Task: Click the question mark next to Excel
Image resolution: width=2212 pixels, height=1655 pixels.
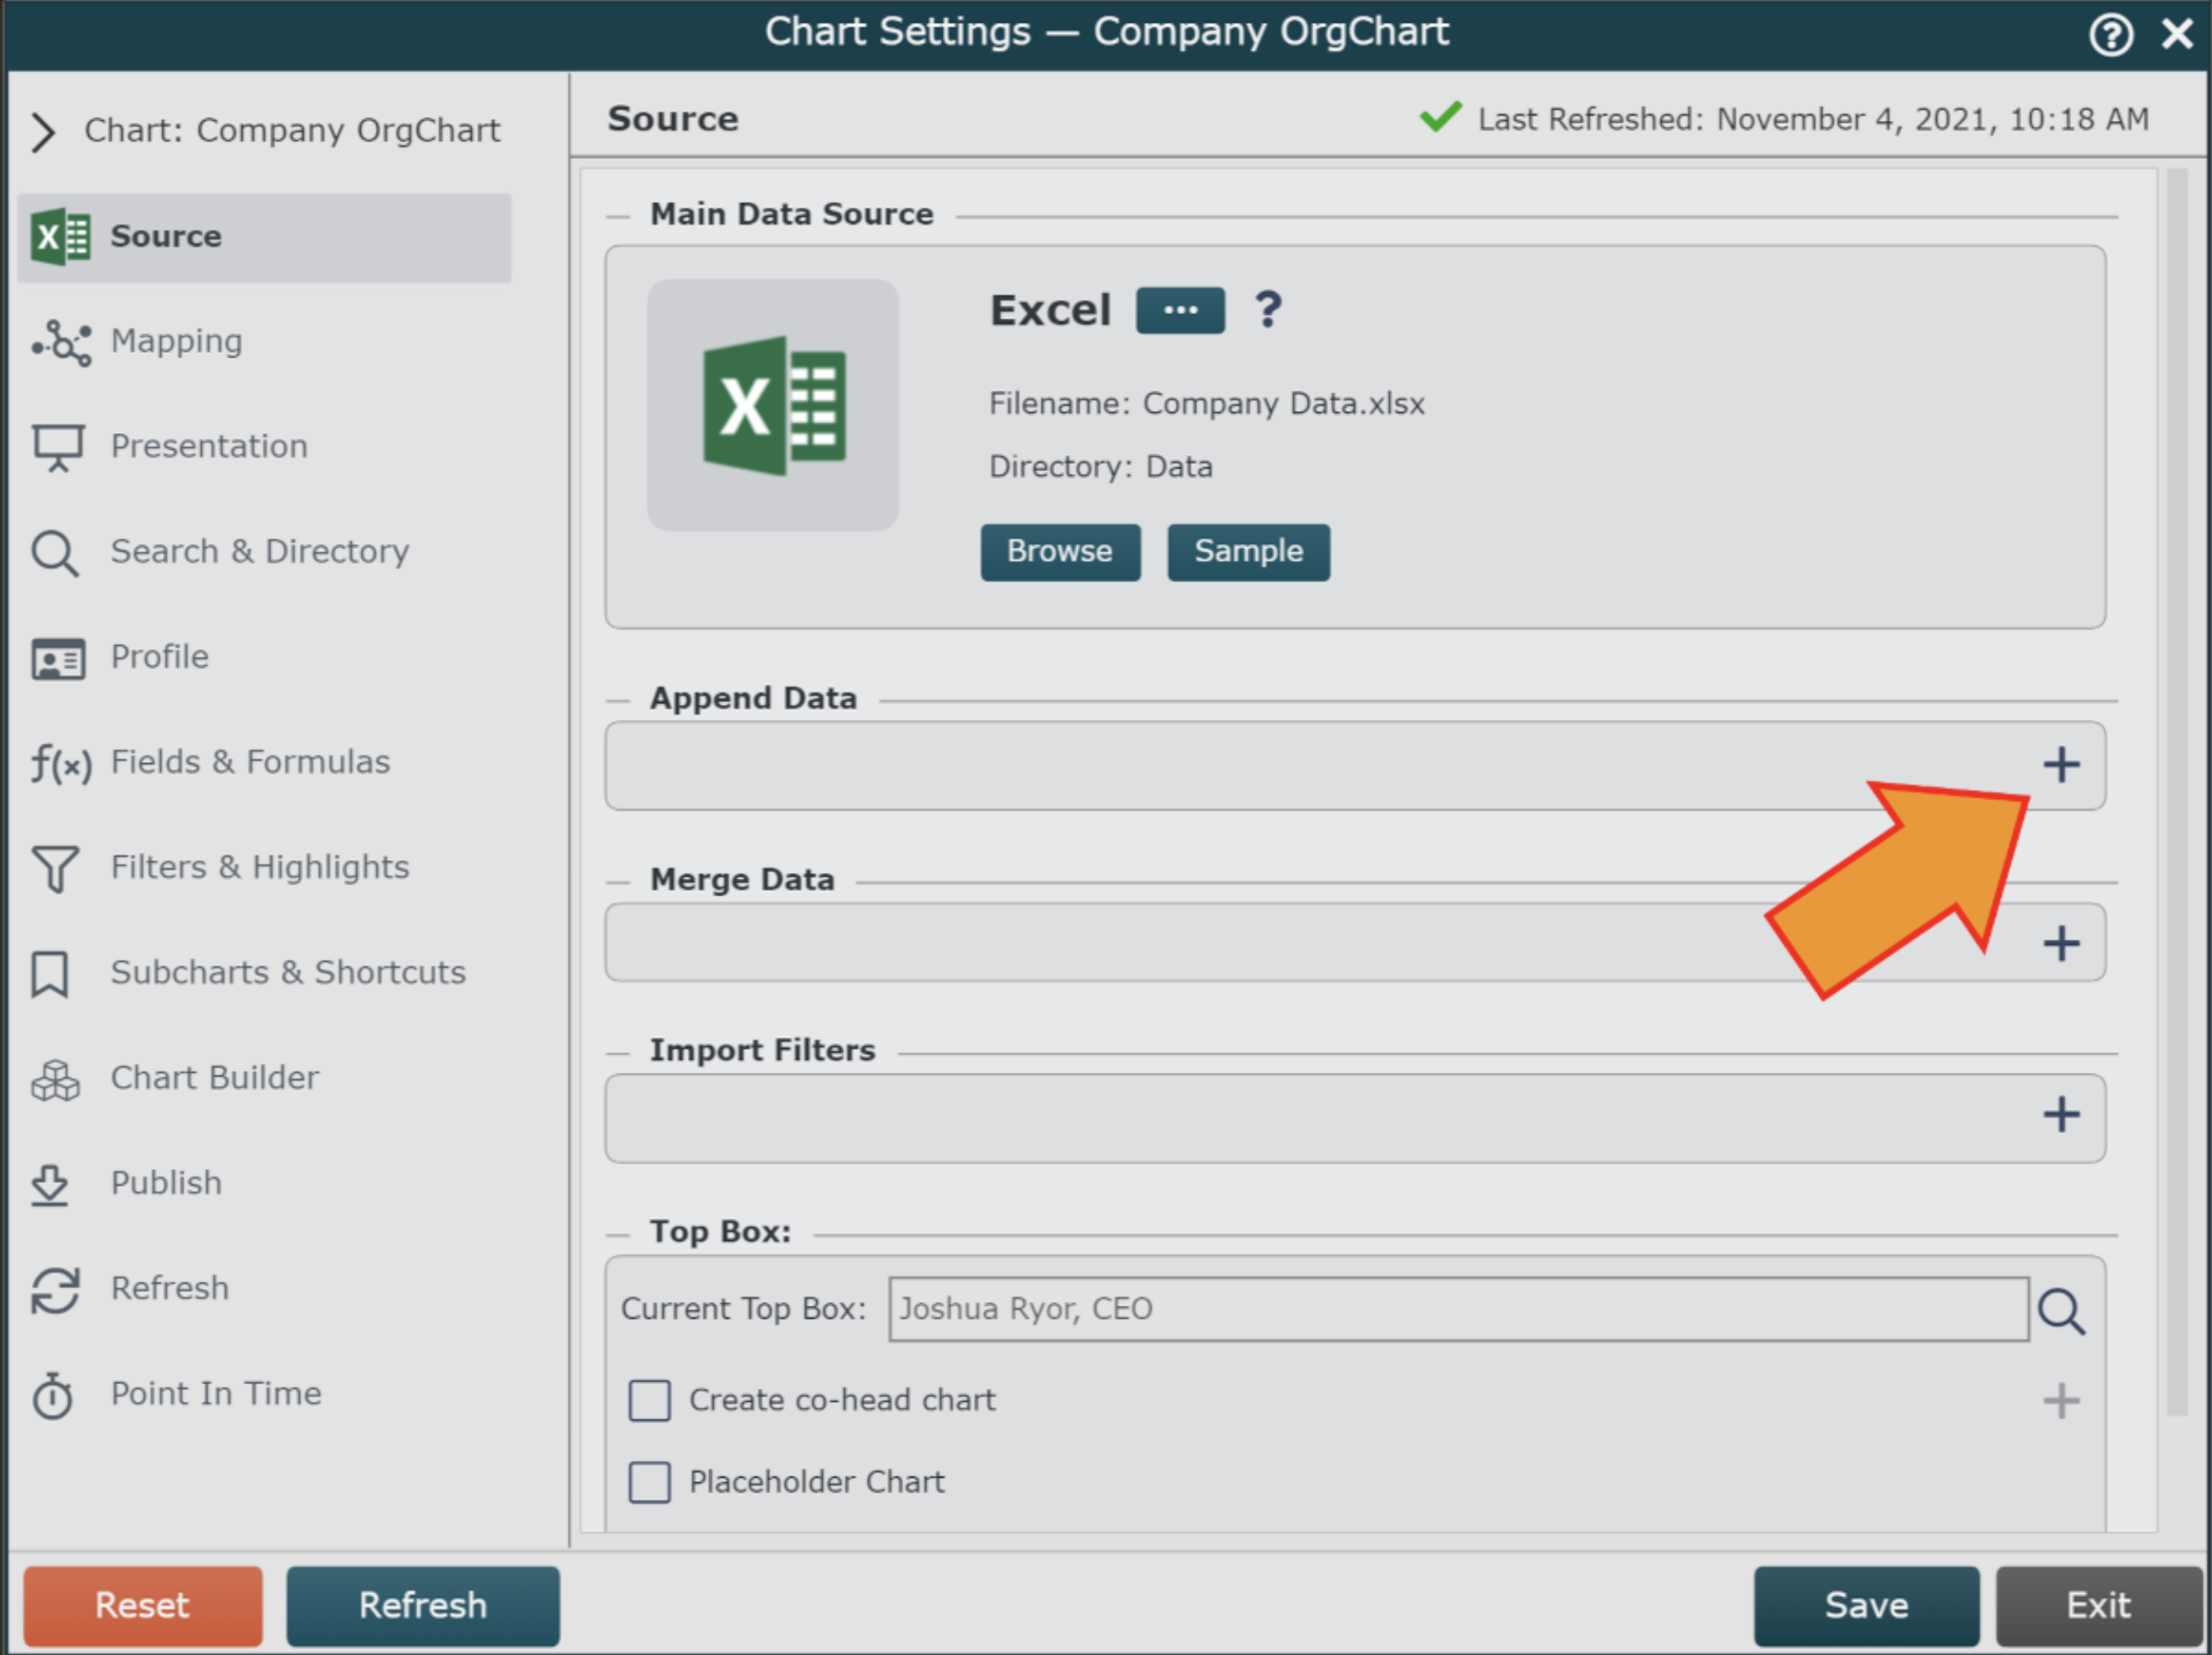Action: (1268, 310)
